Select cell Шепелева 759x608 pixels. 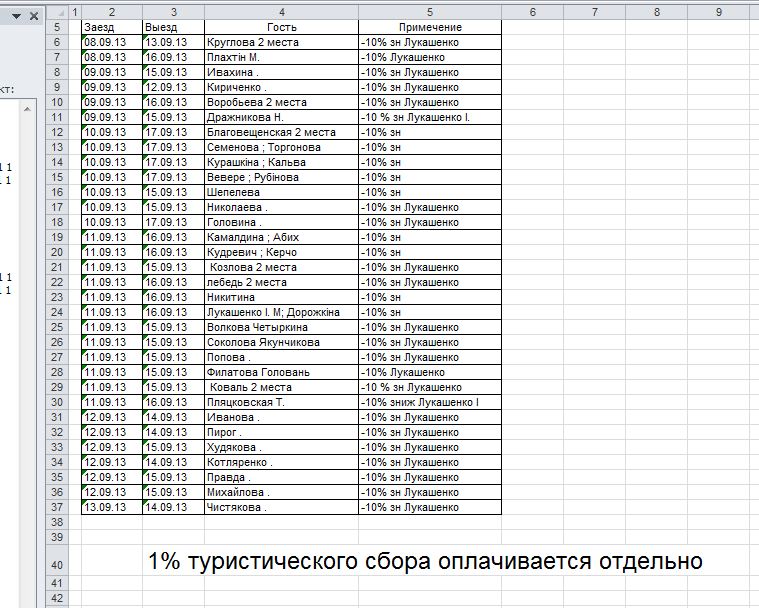click(282, 192)
